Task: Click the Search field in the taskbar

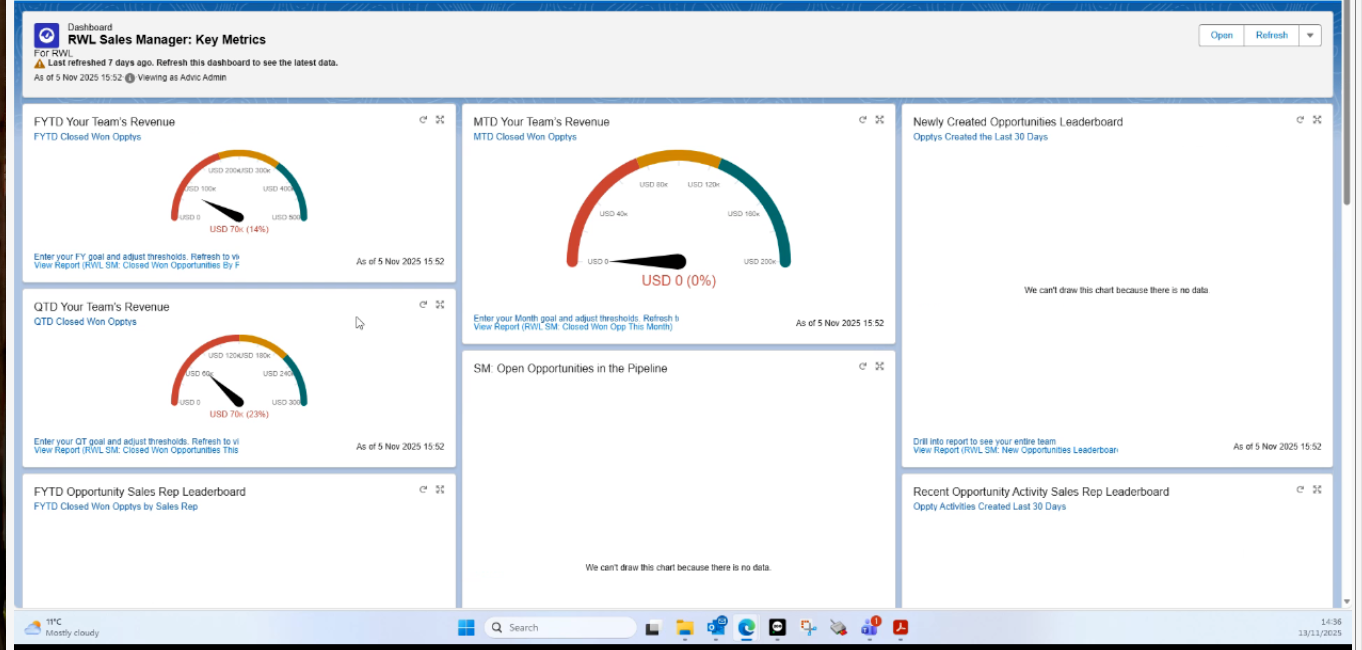Action: pyautogui.click(x=558, y=627)
